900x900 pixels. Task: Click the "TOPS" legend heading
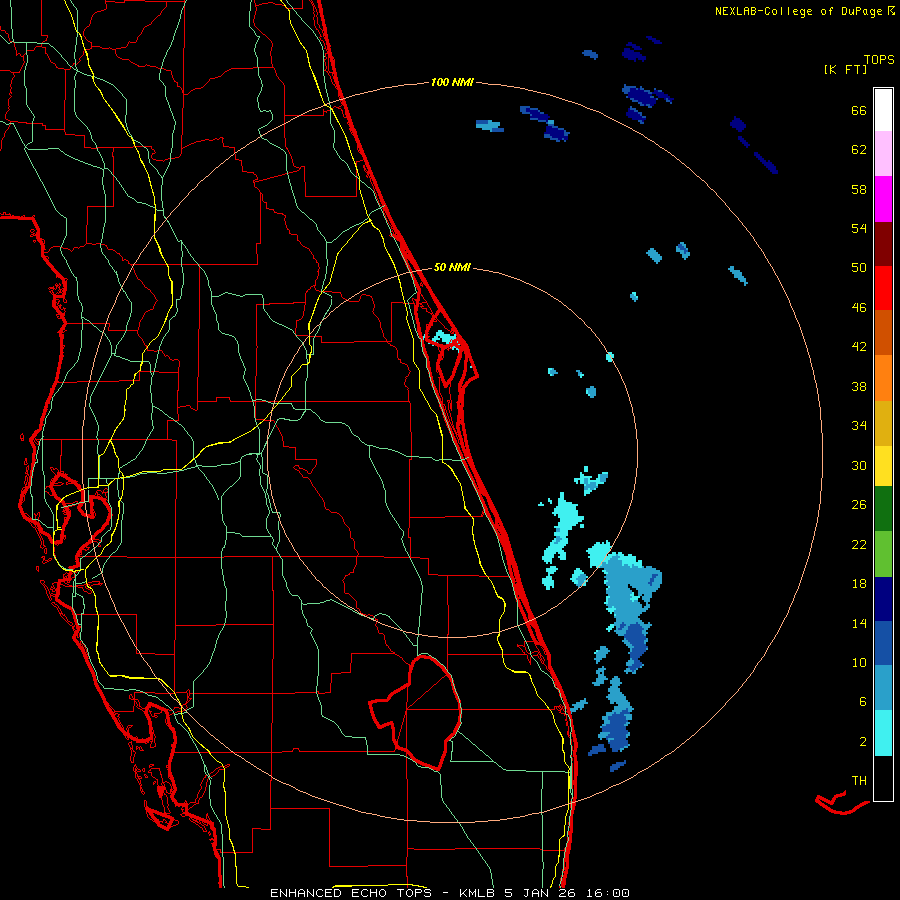879,59
